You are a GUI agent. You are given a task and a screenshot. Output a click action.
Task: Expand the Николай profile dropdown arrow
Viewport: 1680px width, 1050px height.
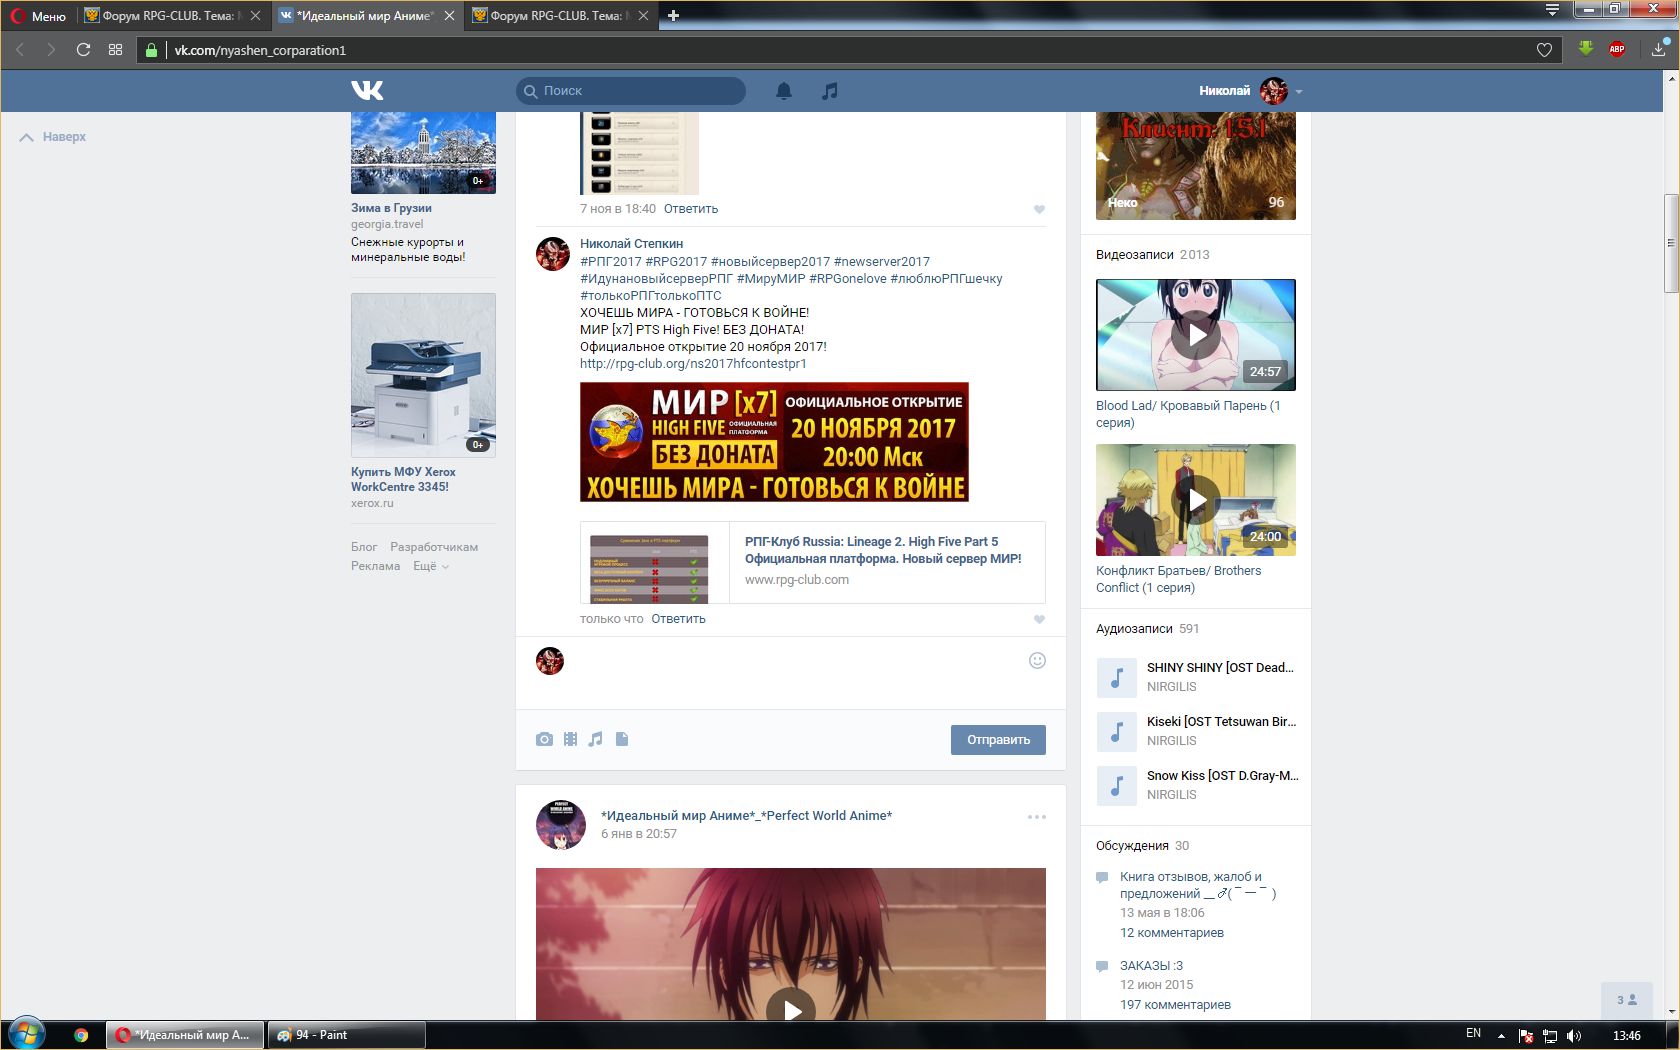pos(1299,91)
